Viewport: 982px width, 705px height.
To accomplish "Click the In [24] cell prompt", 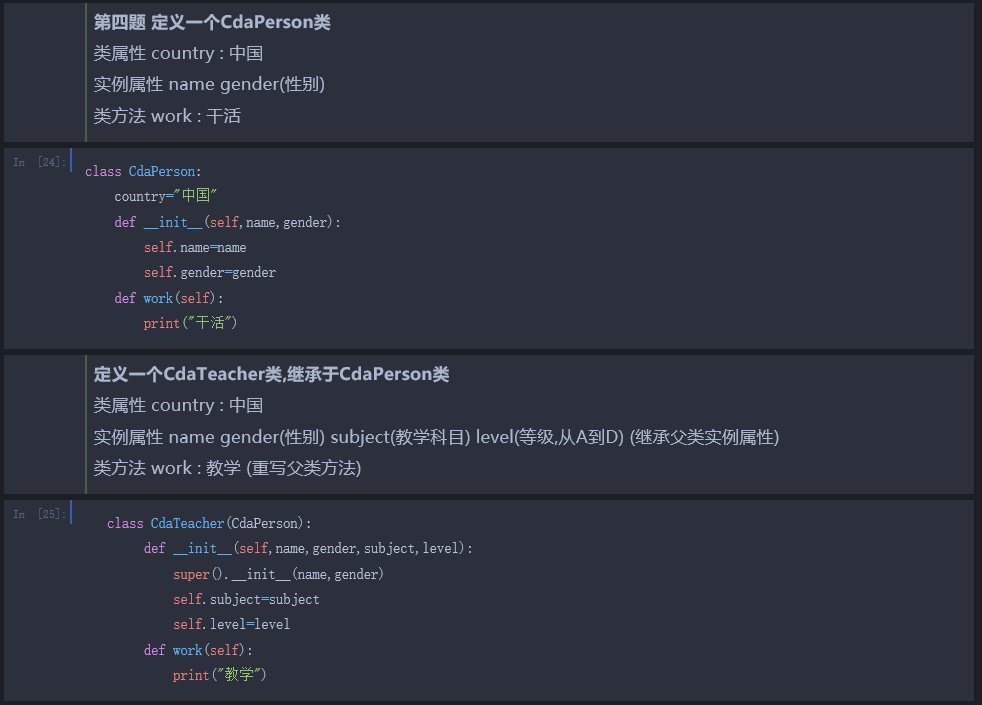I will click(x=39, y=162).
